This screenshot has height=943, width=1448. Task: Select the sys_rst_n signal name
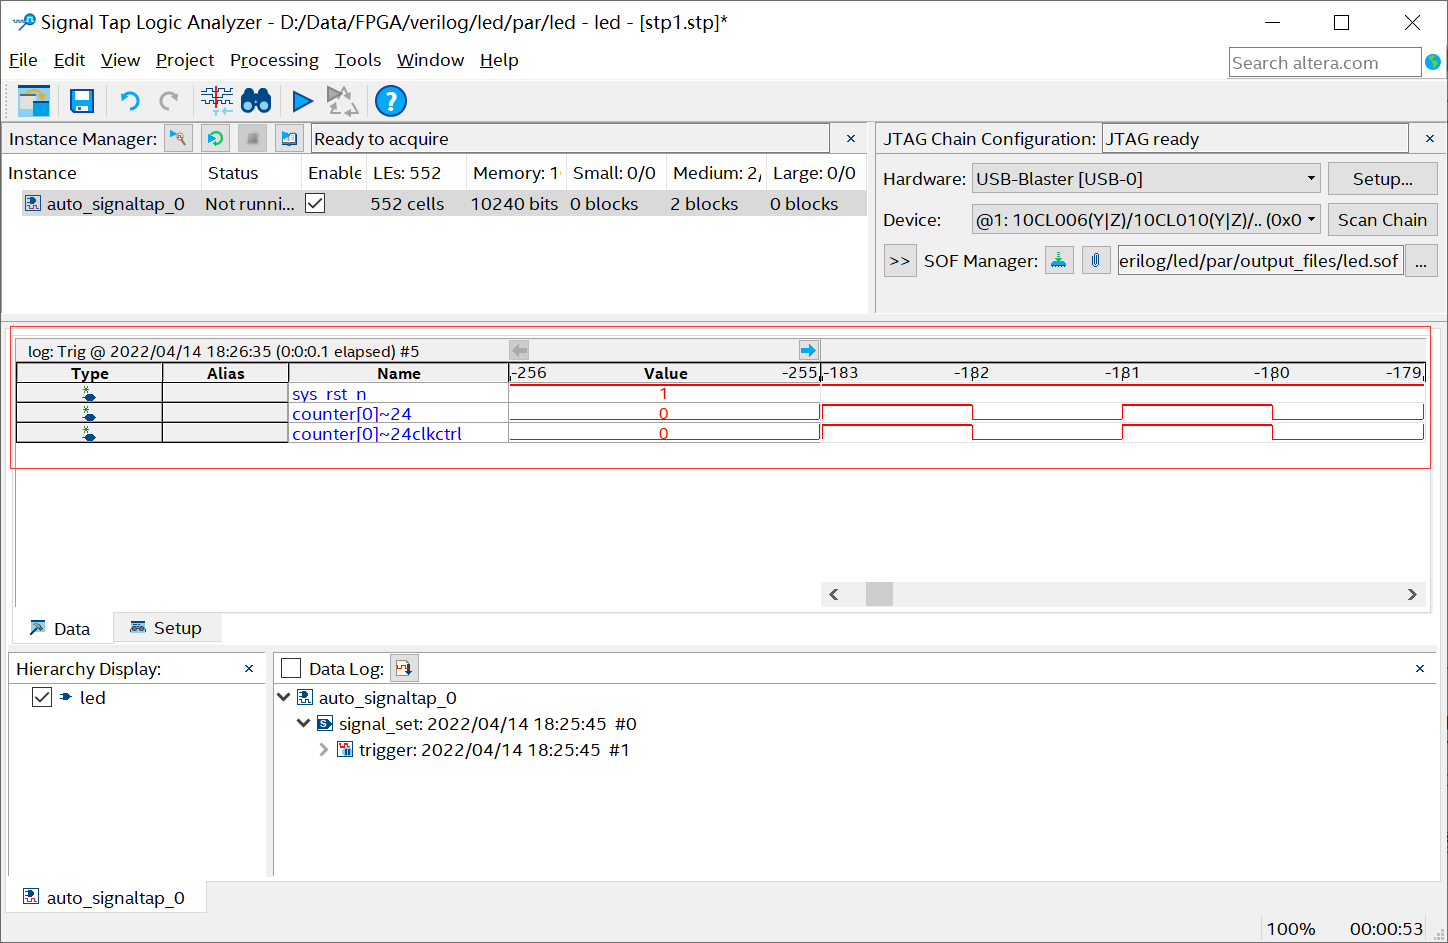point(329,394)
